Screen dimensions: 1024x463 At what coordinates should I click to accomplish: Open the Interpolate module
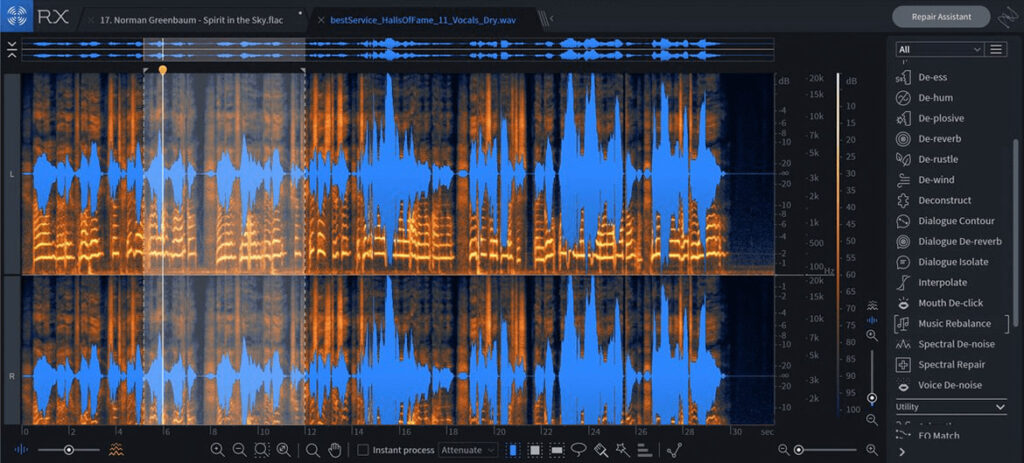coord(931,283)
